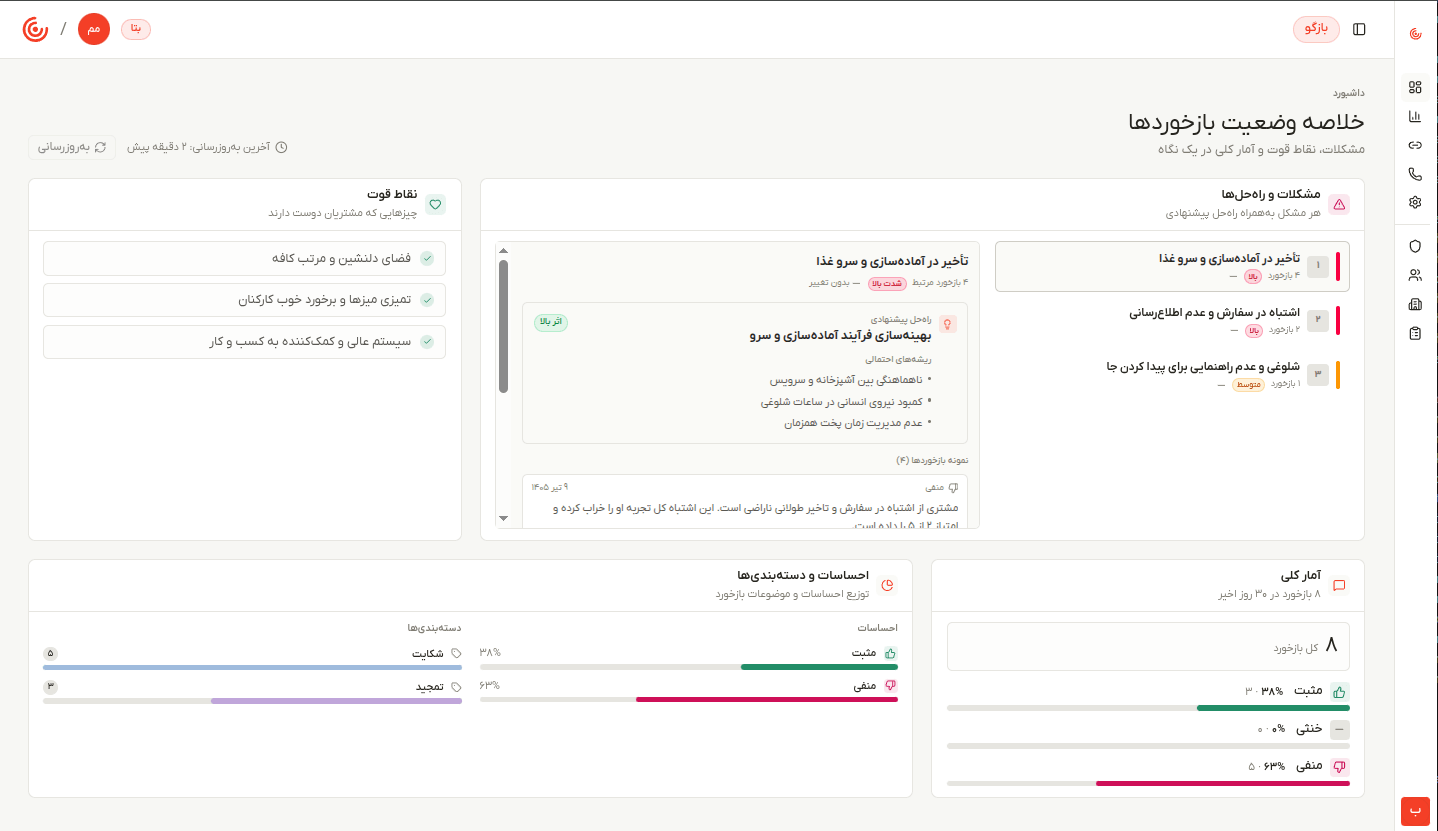Screen dimensions: 1438x831
Task: Open the link icon in sidebar
Action: (x=1415, y=145)
